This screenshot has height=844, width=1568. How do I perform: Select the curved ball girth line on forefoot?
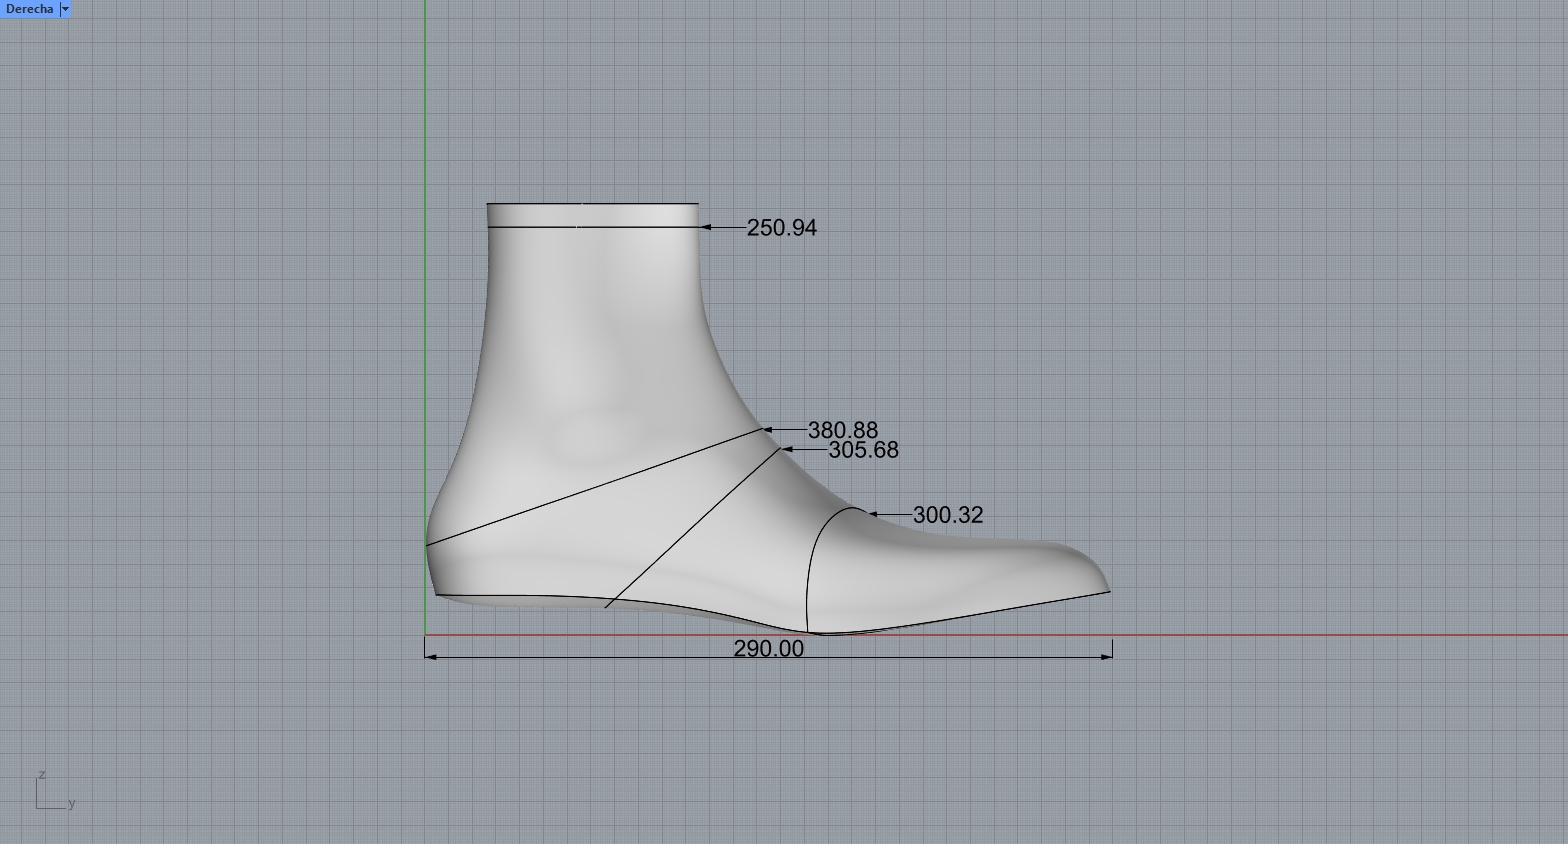[x=812, y=560]
